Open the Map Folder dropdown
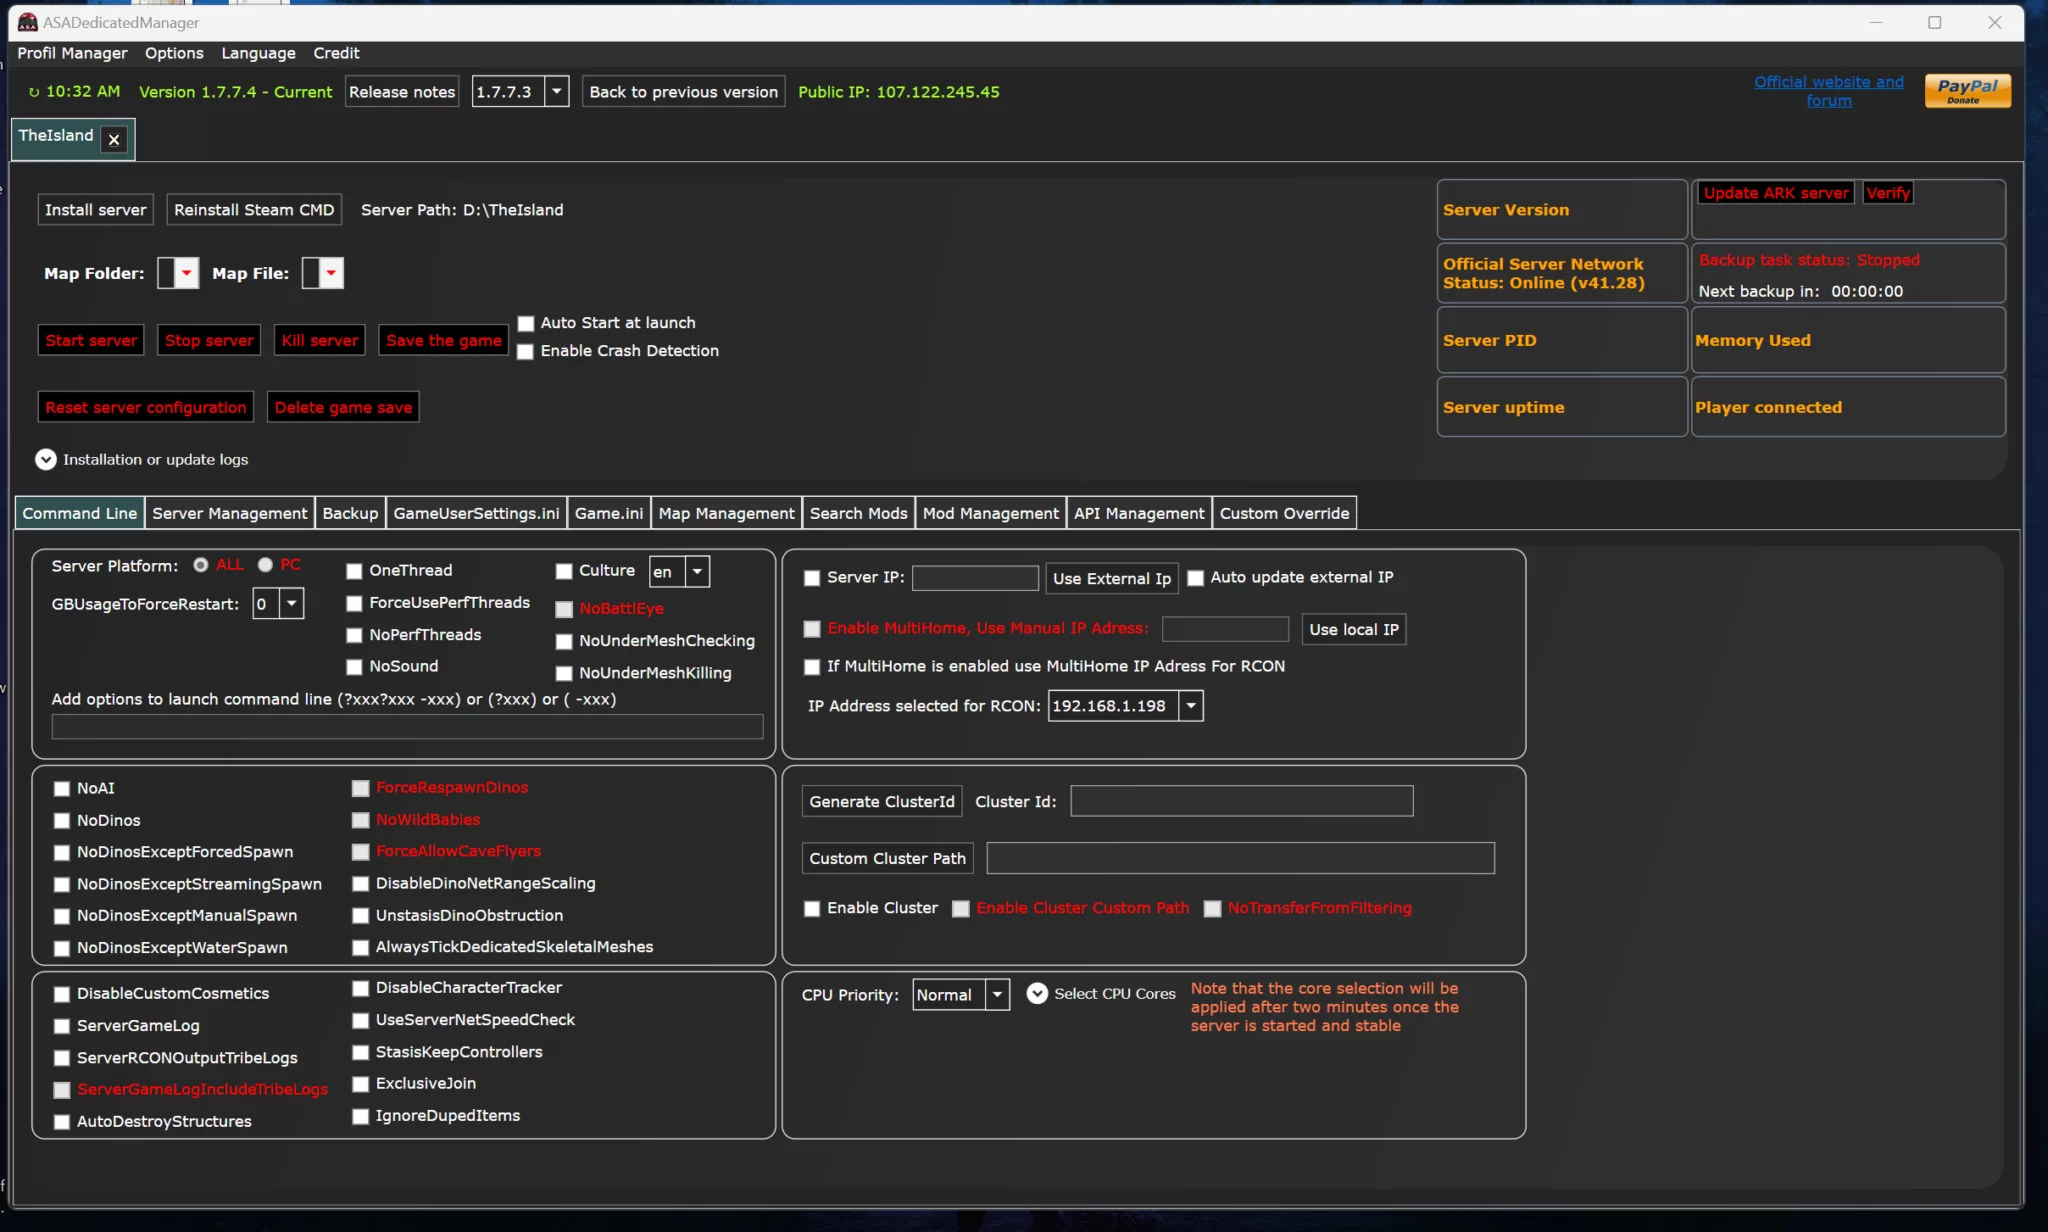Image resolution: width=2048 pixels, height=1232 pixels. coord(186,273)
